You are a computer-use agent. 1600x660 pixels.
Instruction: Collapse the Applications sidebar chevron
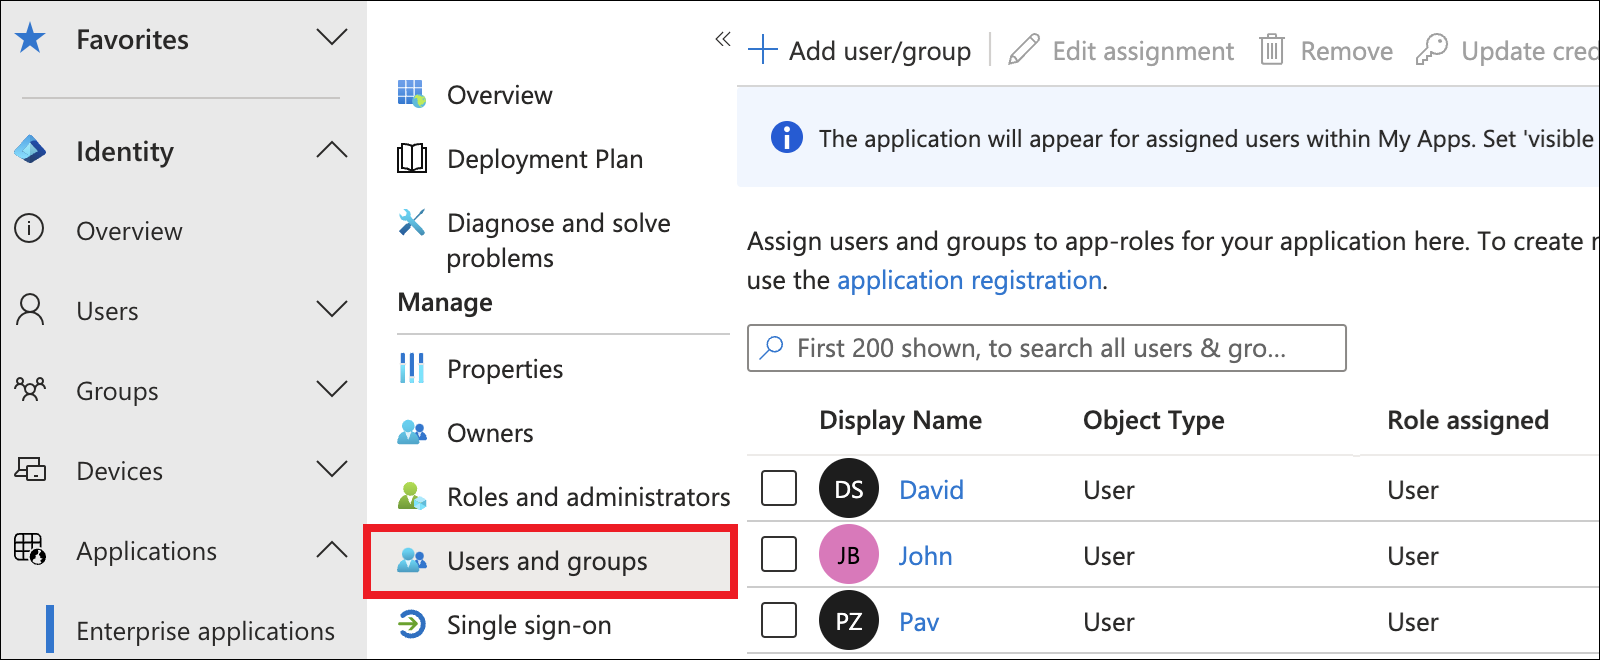[332, 549]
